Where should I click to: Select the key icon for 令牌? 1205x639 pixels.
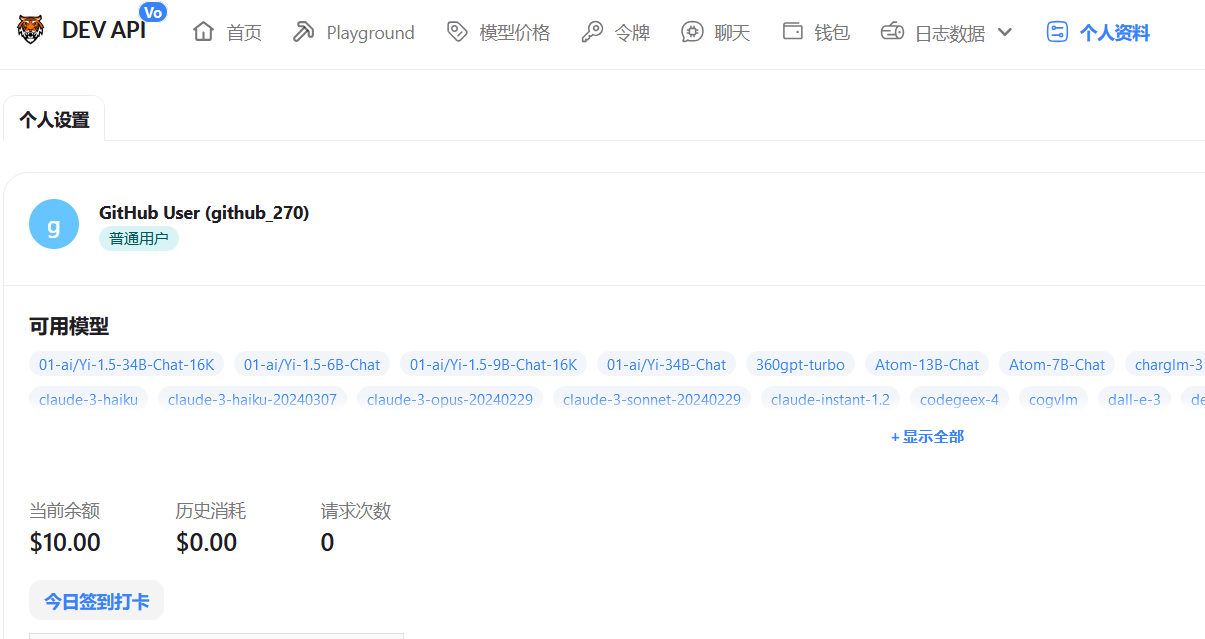[592, 32]
